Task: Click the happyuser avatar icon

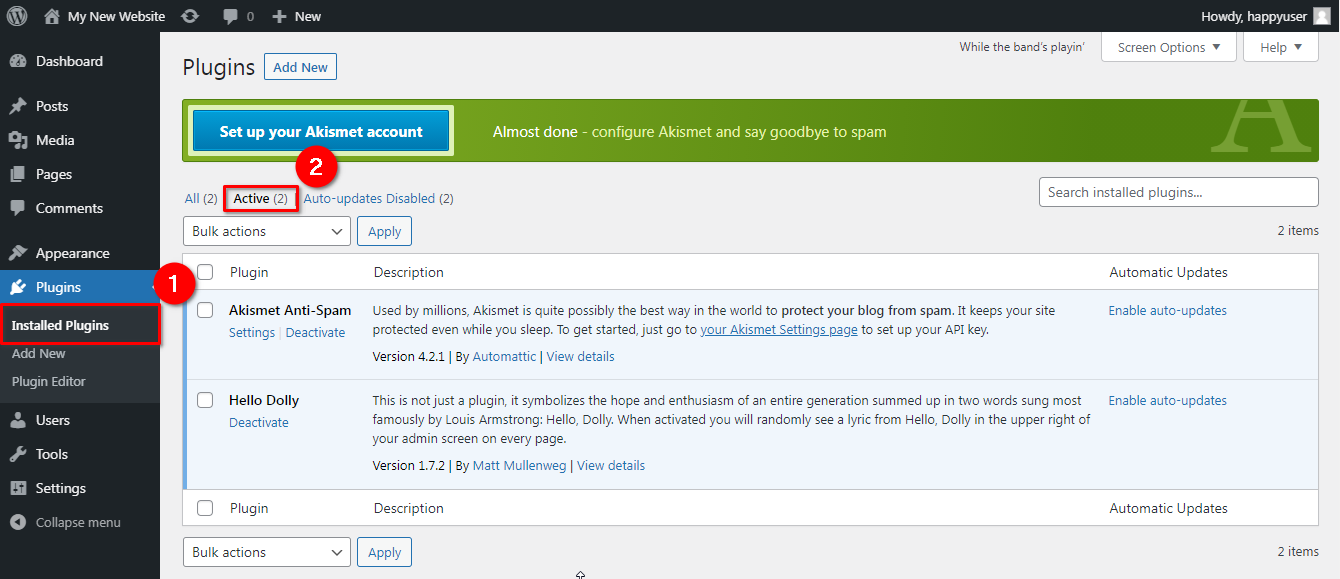Action: point(1321,16)
